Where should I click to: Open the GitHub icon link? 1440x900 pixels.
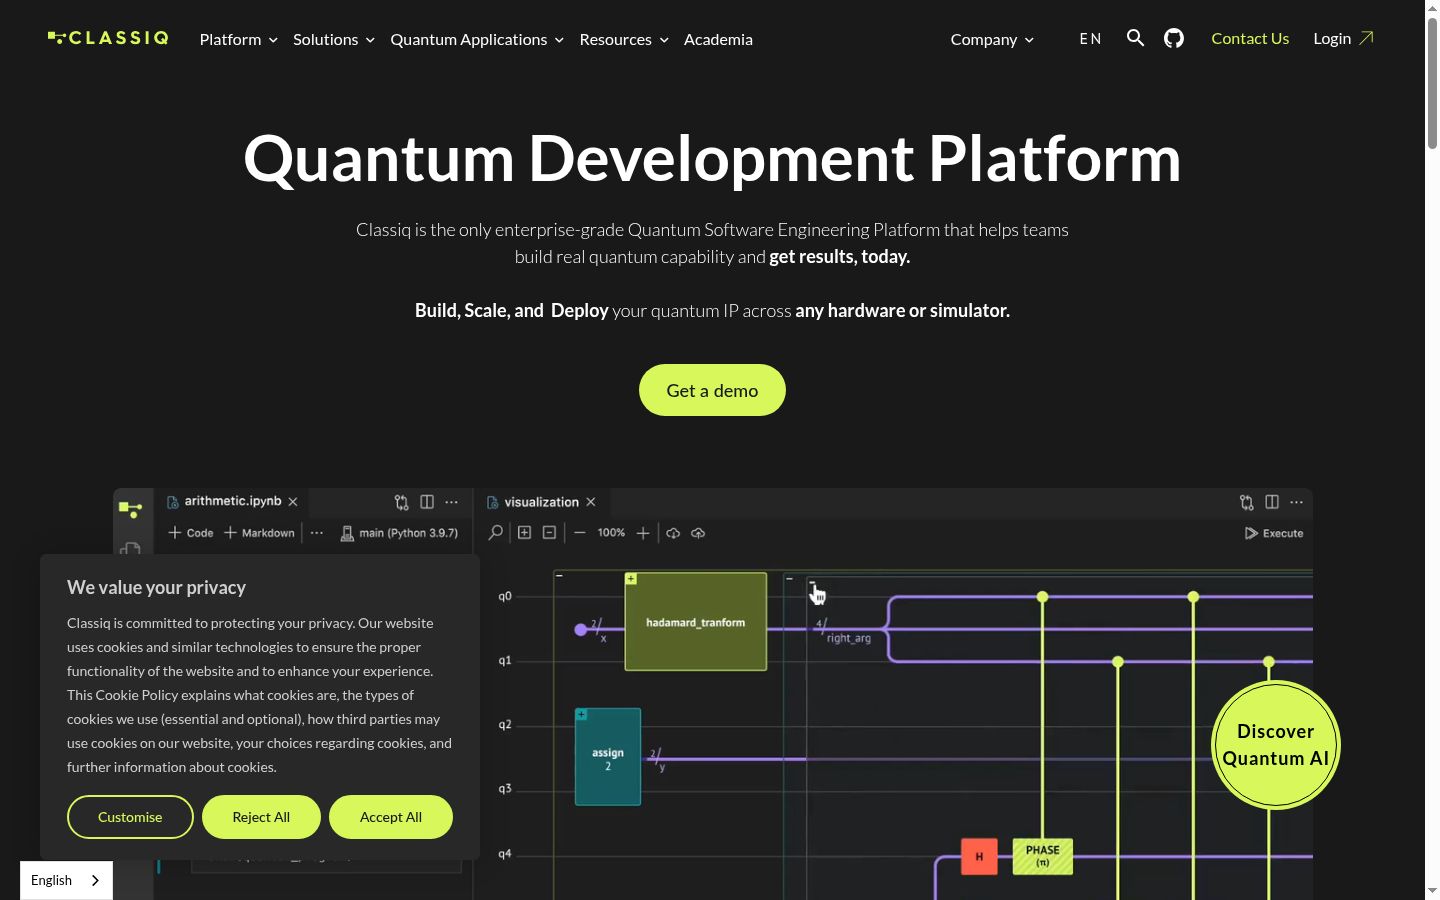(1174, 38)
